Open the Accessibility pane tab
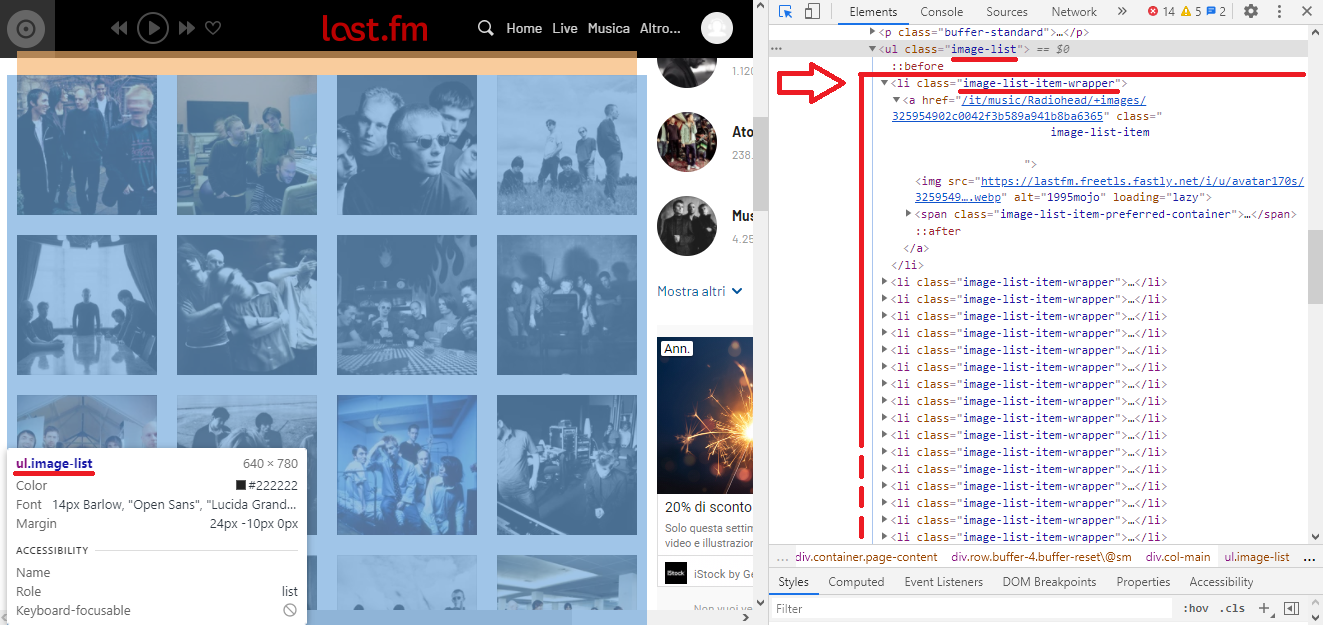Screen dimensions: 1323x625 tap(1221, 581)
